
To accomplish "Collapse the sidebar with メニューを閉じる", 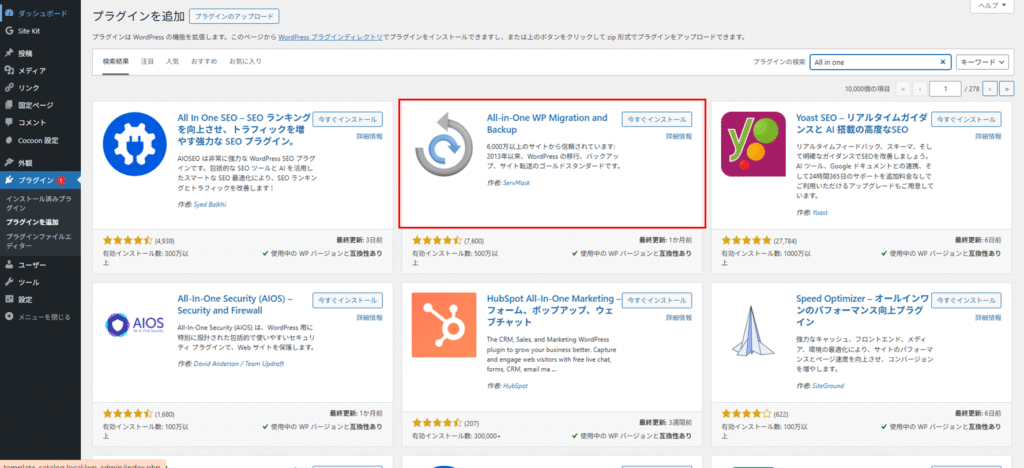I will (44, 317).
